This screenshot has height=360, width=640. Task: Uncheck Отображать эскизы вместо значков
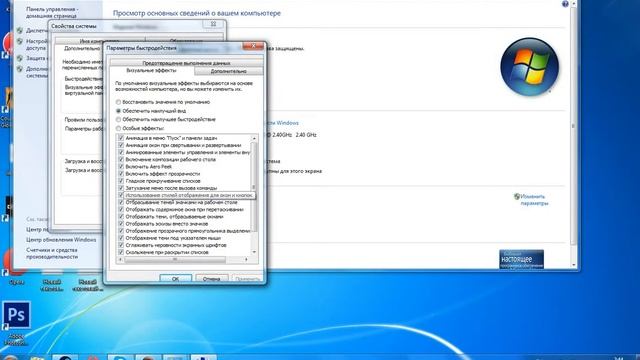[x=121, y=224]
